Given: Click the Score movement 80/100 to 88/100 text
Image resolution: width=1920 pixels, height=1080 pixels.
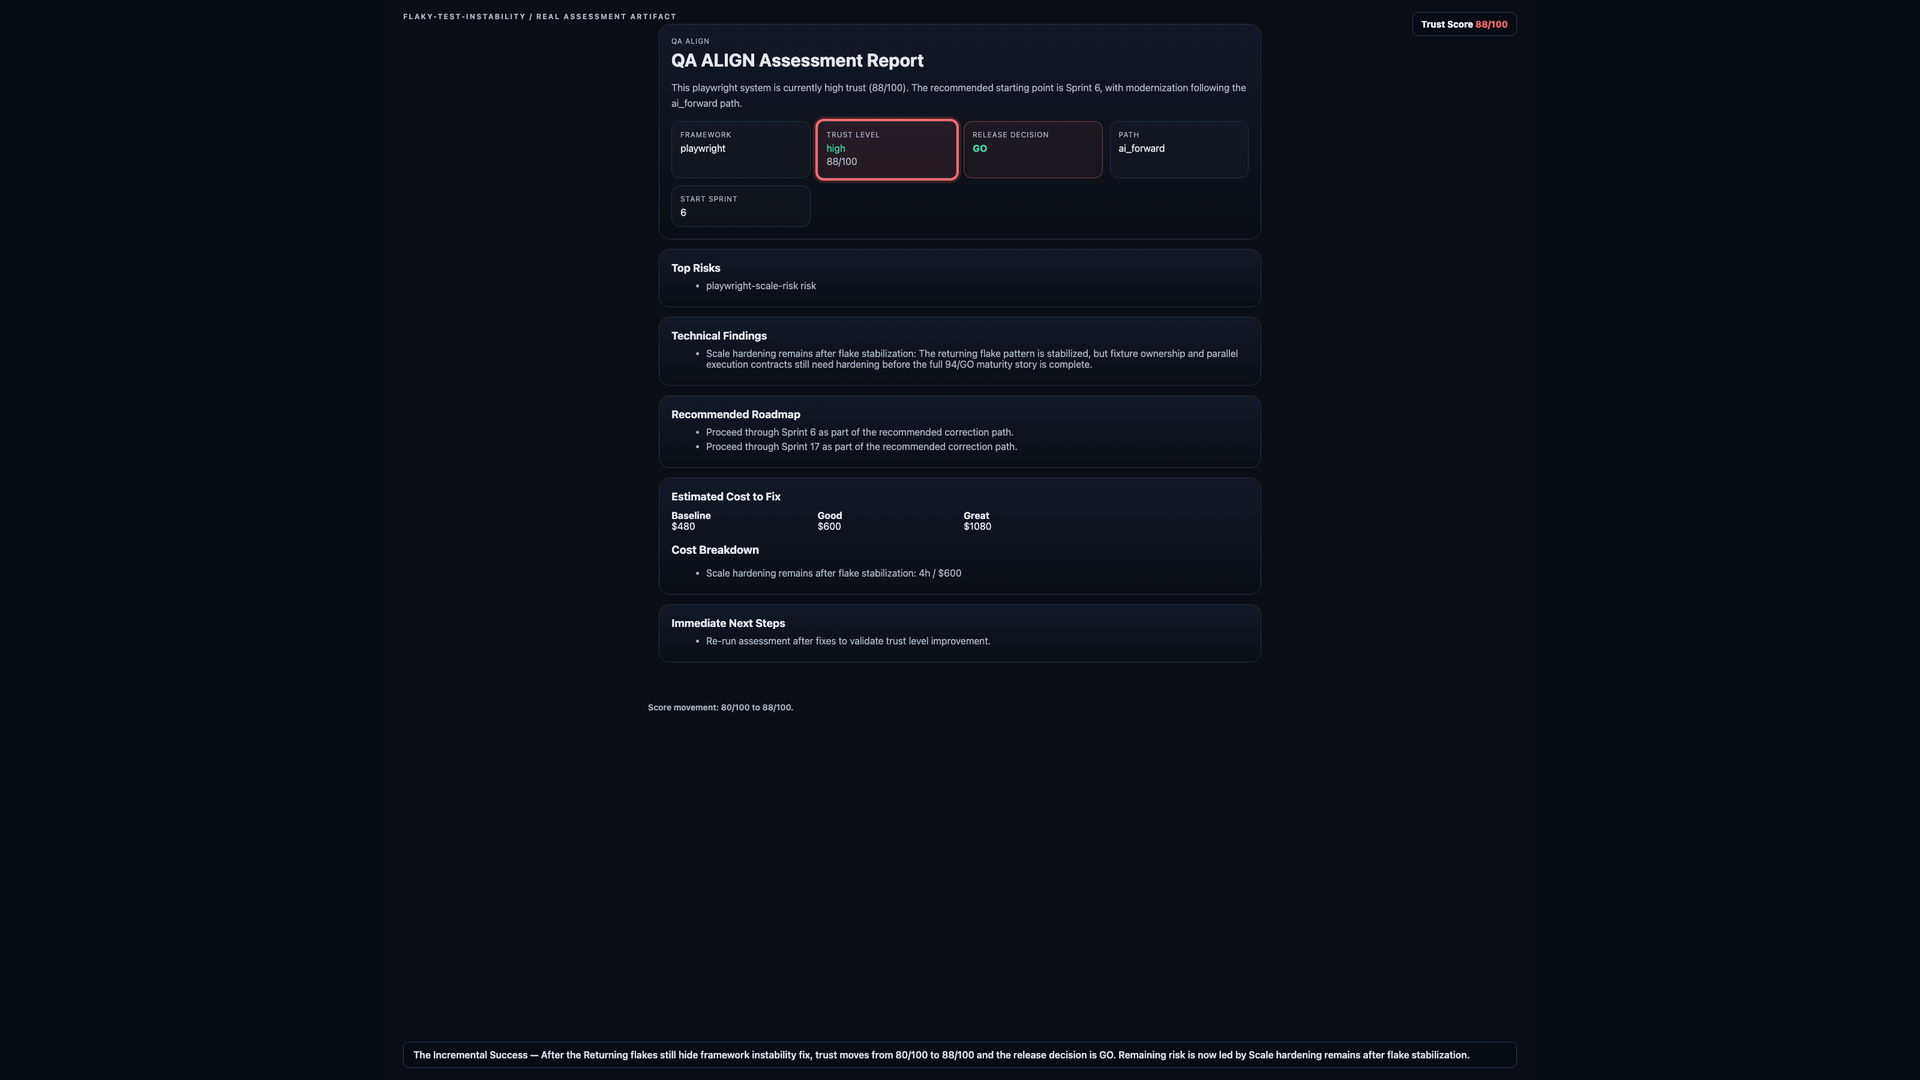Looking at the screenshot, I should (x=720, y=708).
